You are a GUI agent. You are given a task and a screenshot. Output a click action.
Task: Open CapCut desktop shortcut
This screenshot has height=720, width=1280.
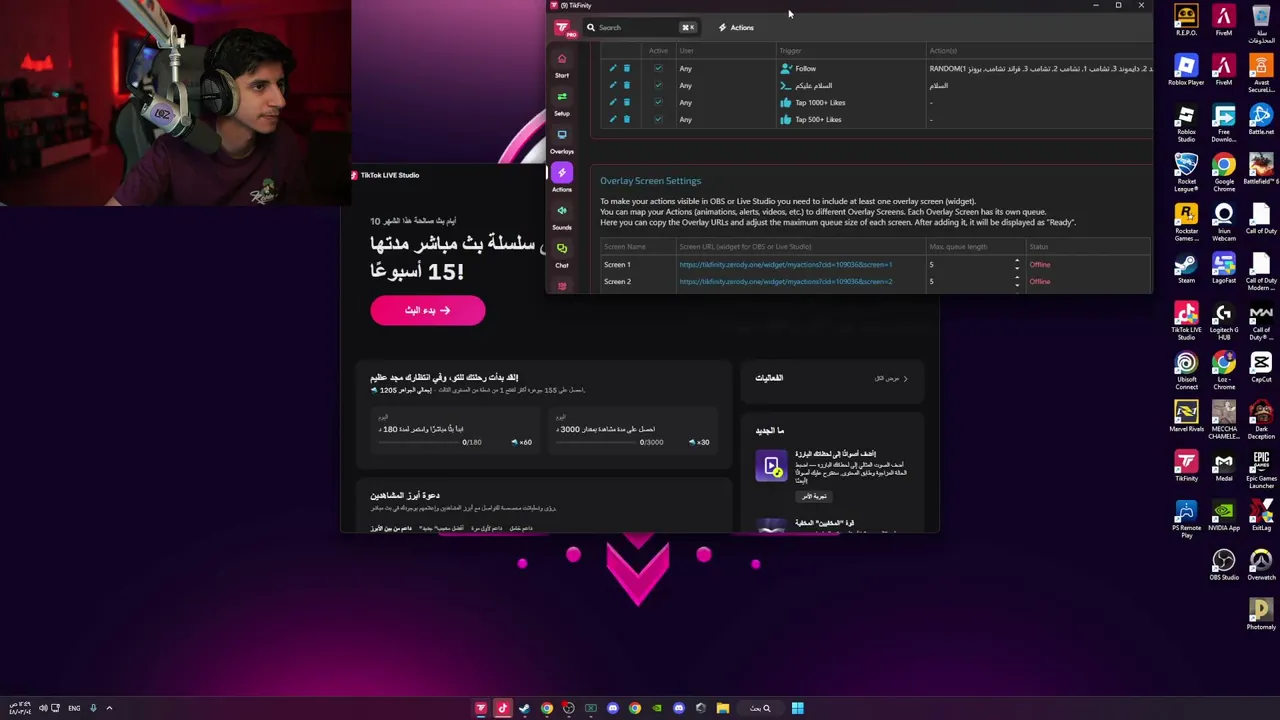pyautogui.click(x=1261, y=367)
